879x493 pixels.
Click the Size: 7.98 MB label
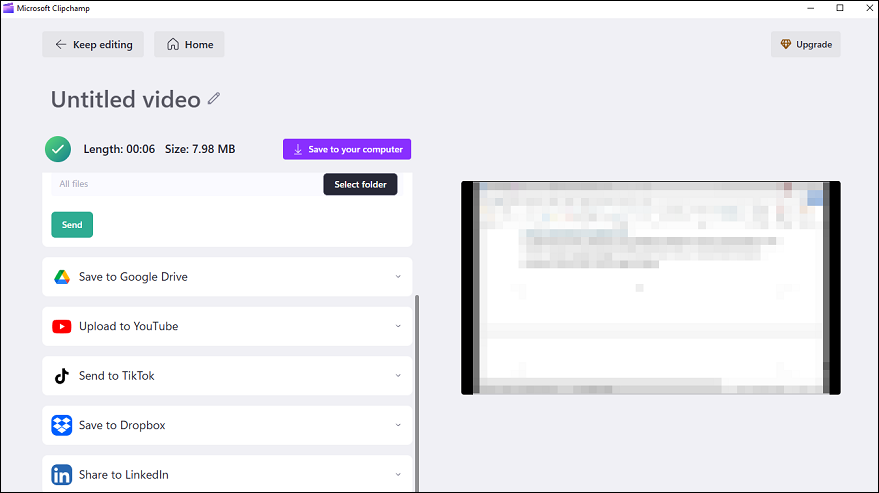tap(200, 149)
